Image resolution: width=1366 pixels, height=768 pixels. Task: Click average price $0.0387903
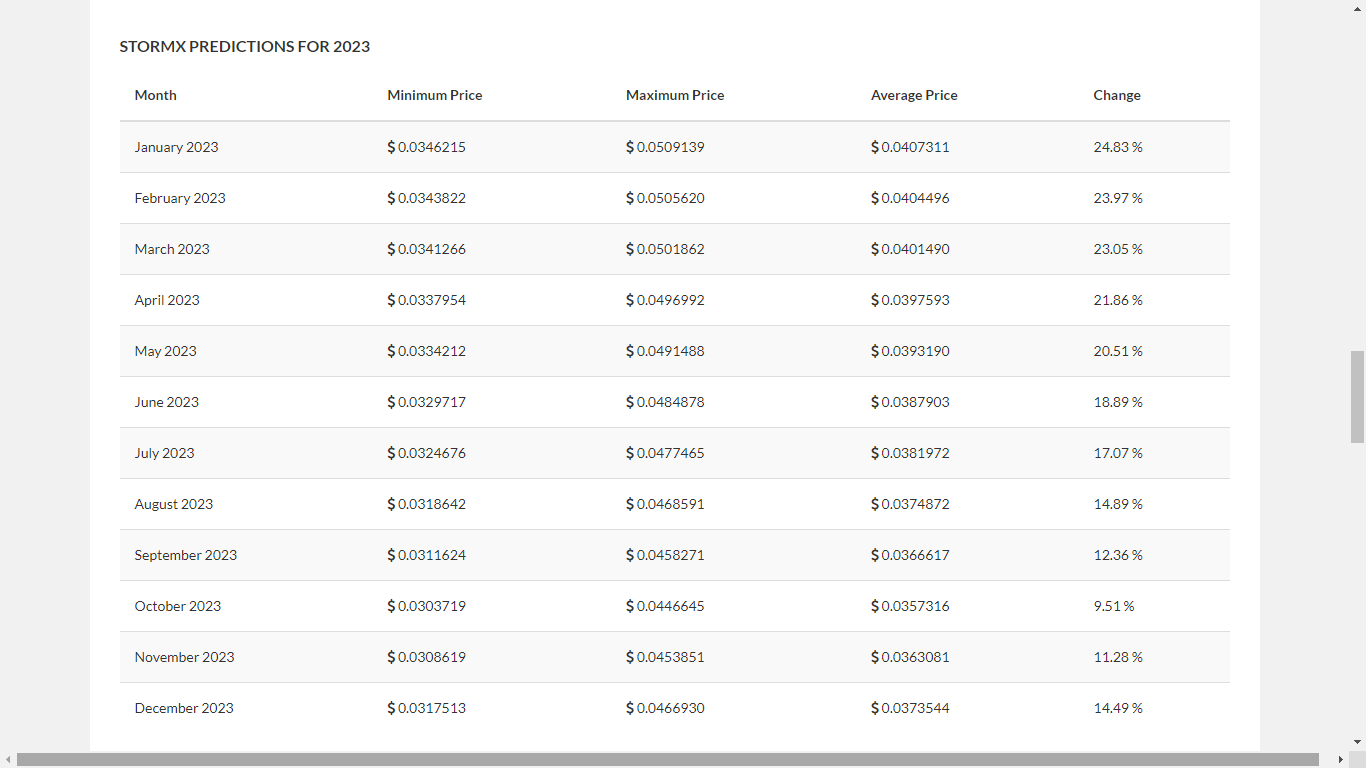911,402
